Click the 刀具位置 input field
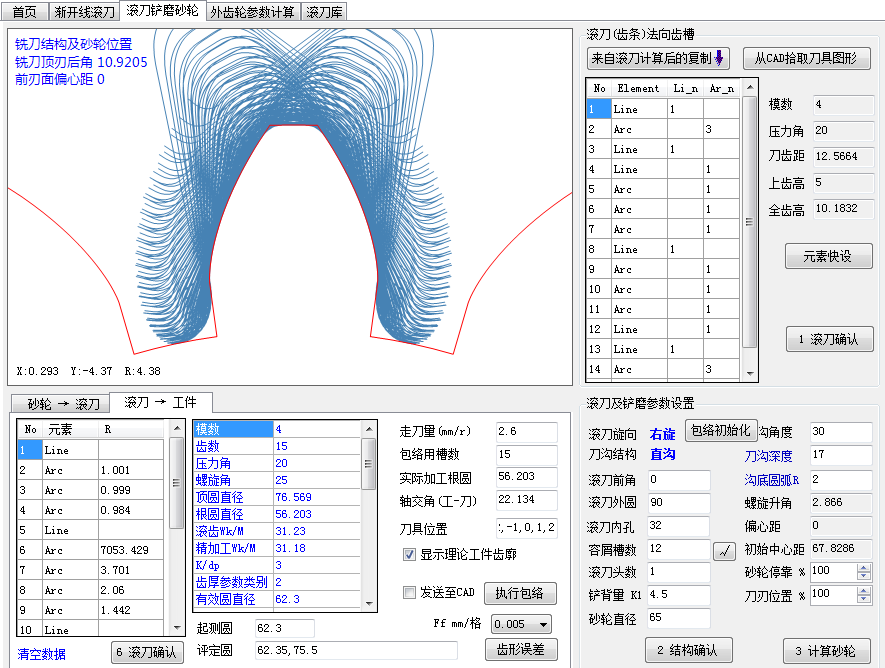Screen dimensions: 885x668 [527, 528]
